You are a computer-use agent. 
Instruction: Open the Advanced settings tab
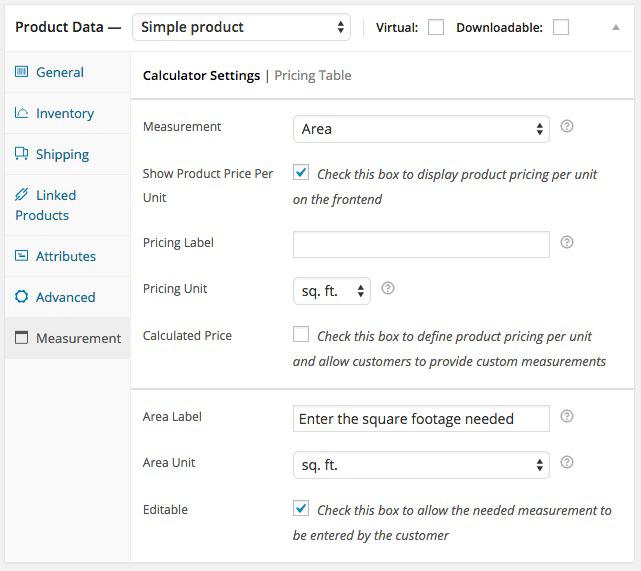pos(65,297)
